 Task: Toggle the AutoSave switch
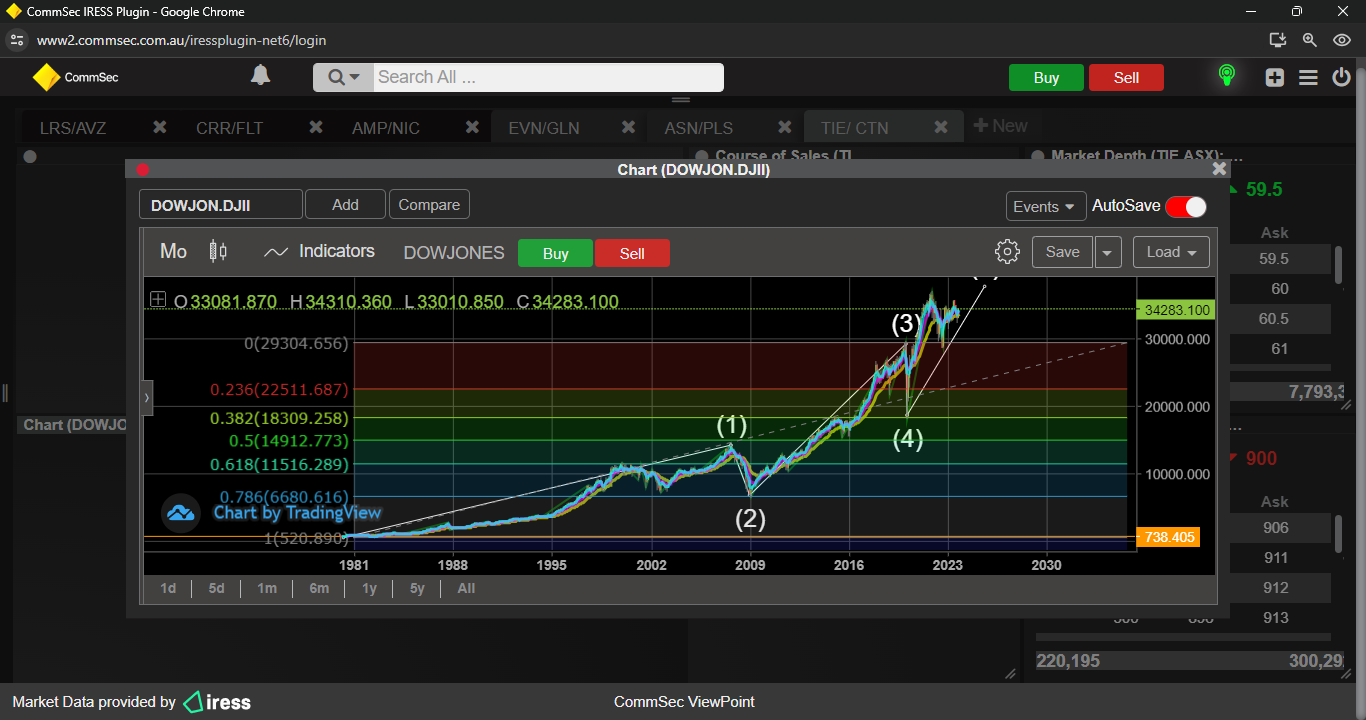[1186, 206]
